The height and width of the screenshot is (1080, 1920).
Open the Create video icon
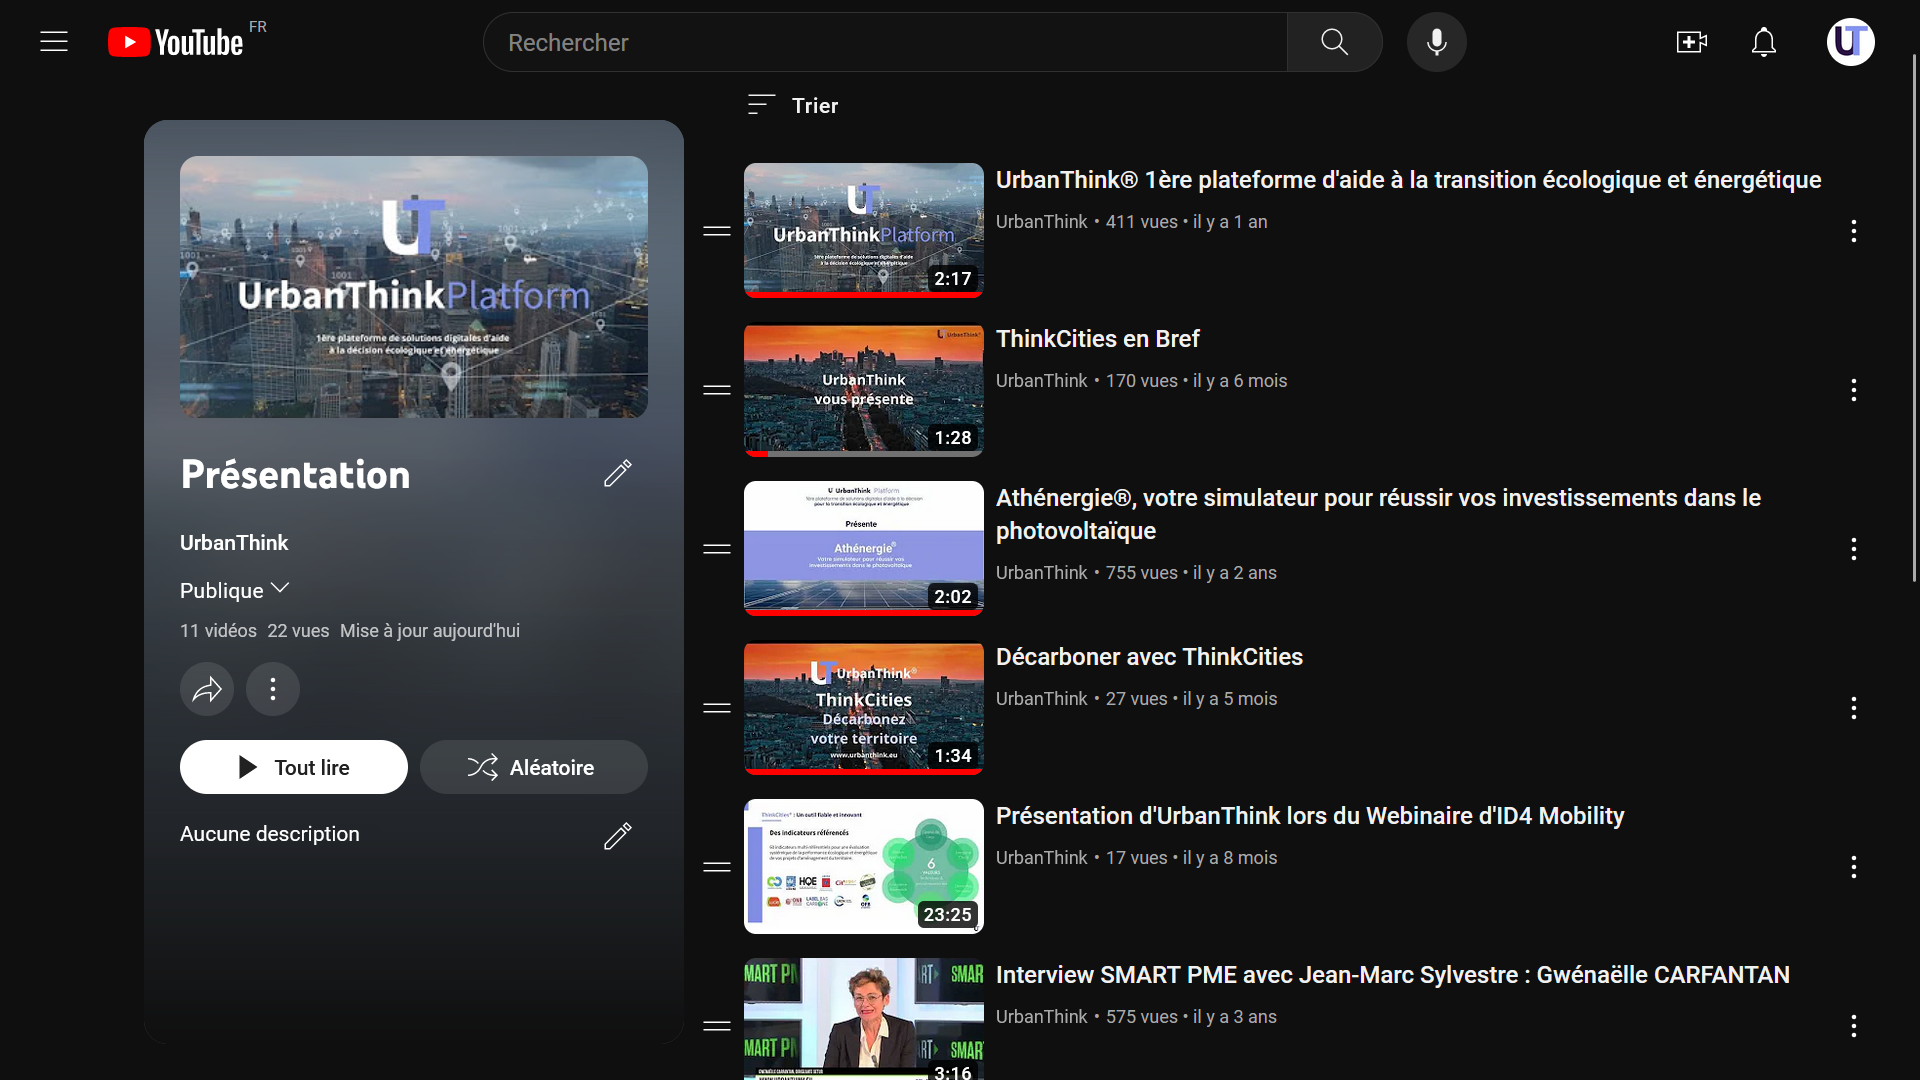[x=1691, y=42]
